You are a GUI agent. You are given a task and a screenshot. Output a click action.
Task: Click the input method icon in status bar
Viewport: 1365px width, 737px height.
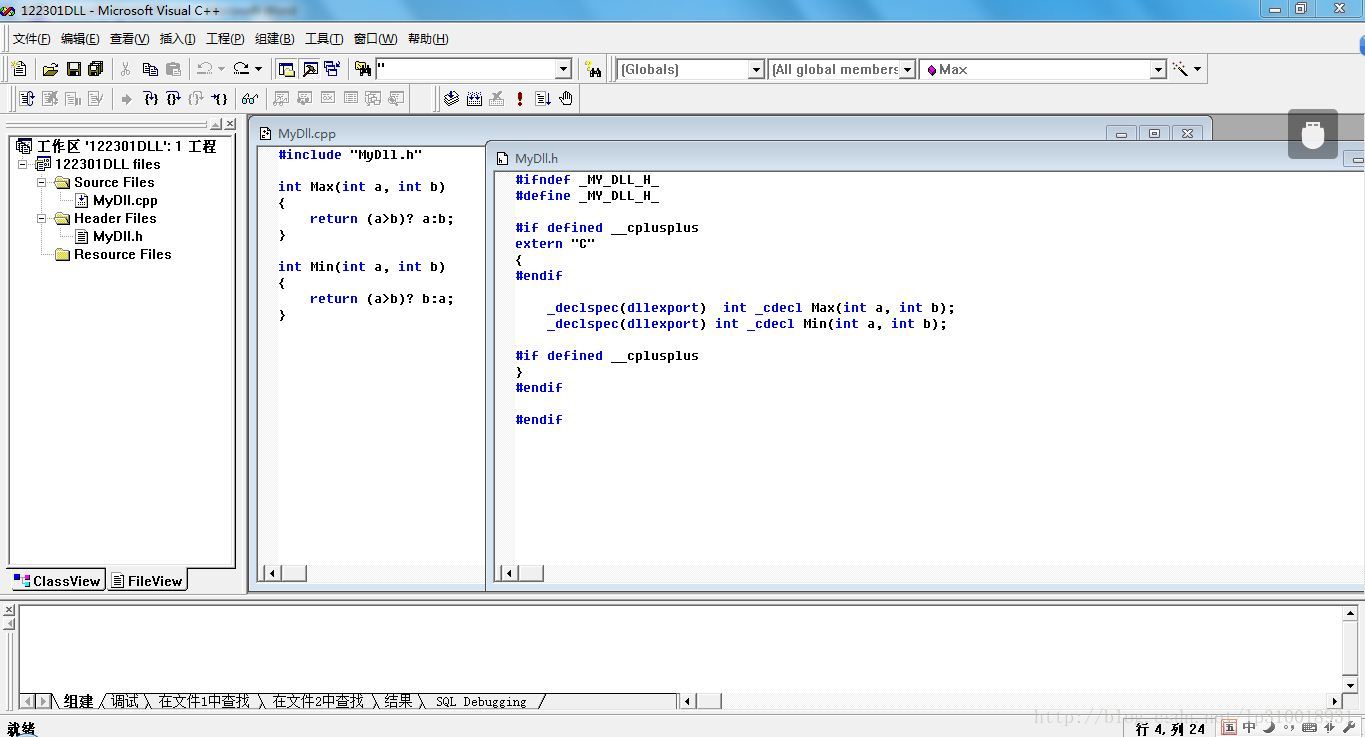[x=1229, y=728]
